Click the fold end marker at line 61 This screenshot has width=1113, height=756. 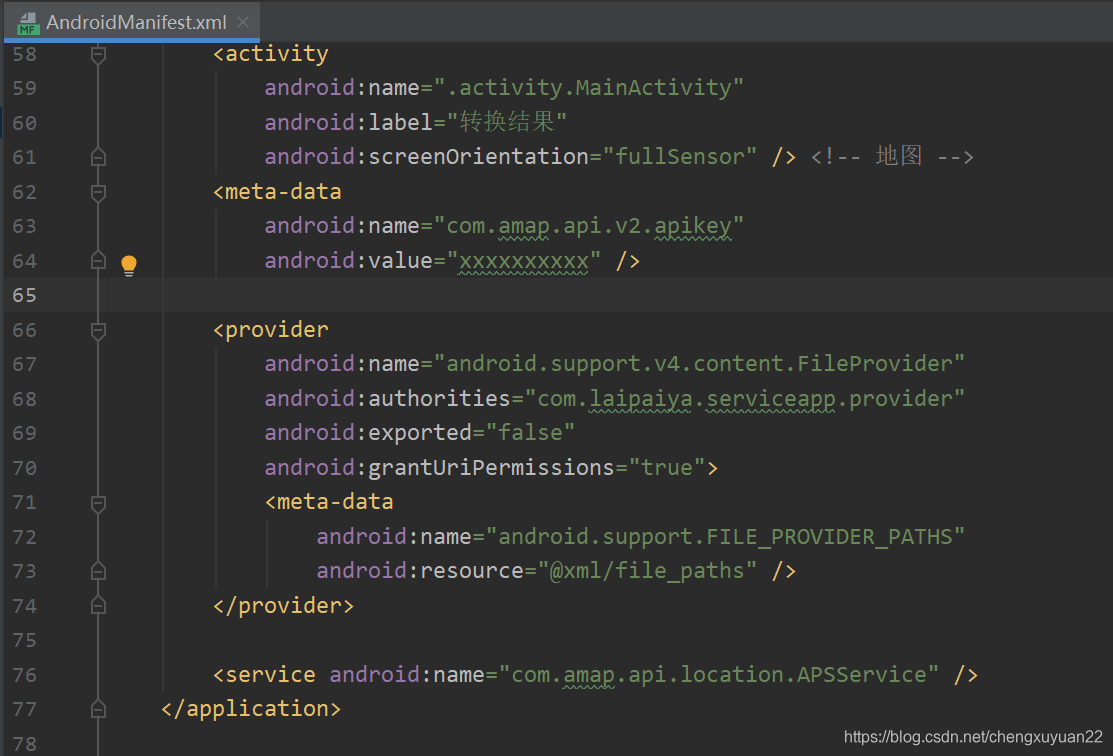99,157
